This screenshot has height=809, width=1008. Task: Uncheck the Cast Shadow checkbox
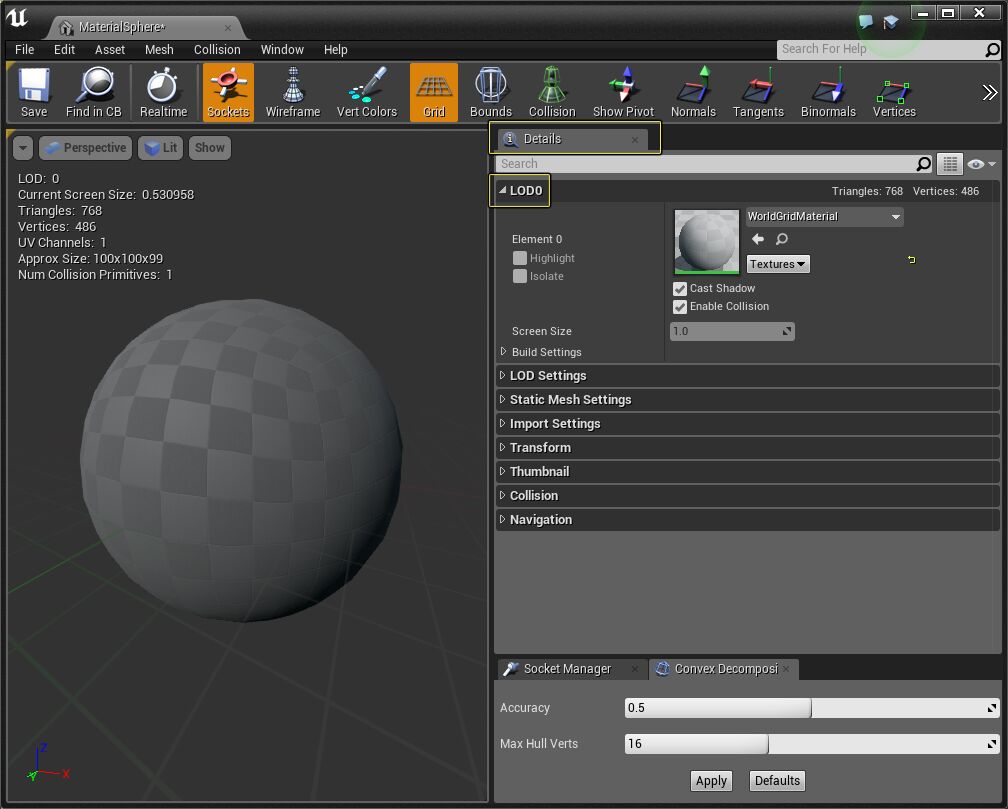click(680, 288)
